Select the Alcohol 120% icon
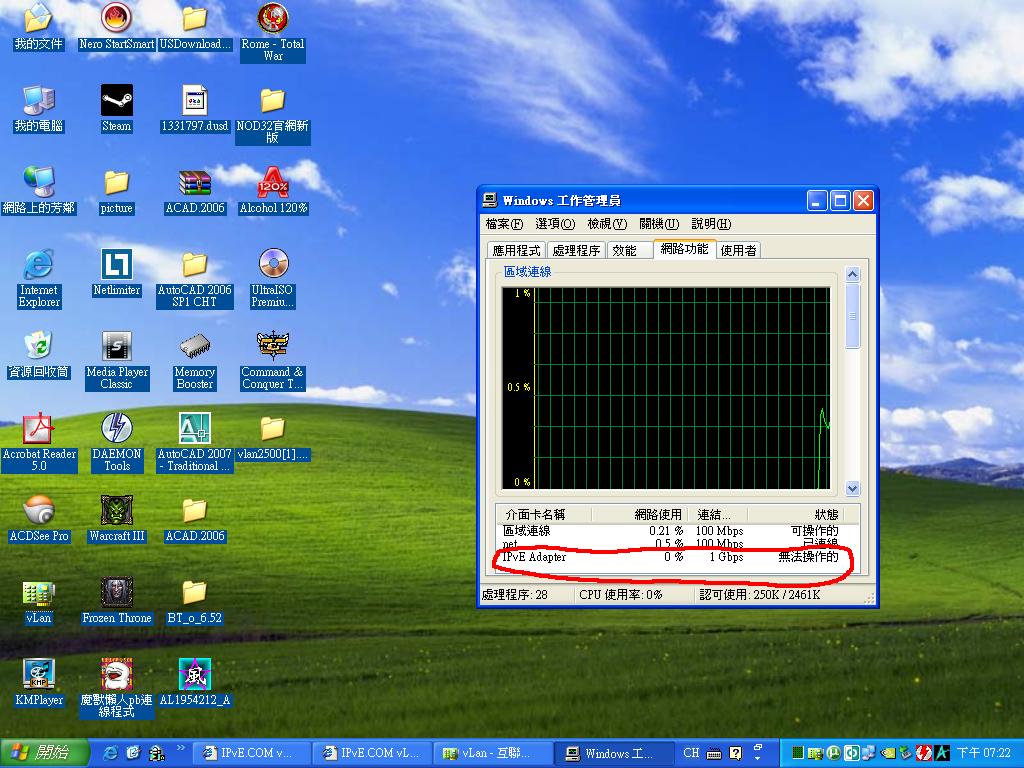The height and width of the screenshot is (768, 1024). tap(273, 183)
